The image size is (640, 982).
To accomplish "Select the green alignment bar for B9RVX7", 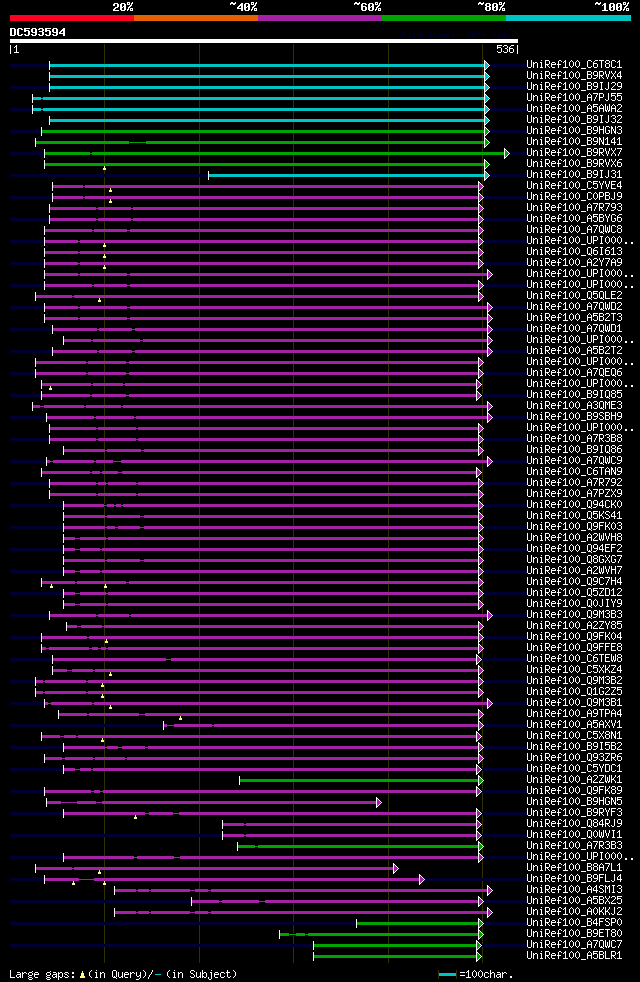I will click(x=277, y=153).
